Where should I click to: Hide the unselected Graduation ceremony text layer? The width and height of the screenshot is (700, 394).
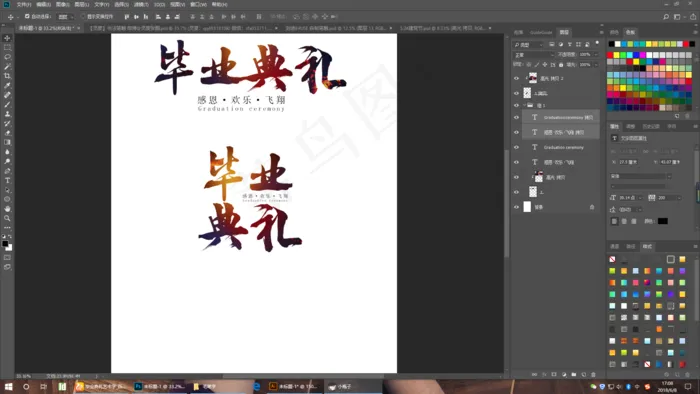click(x=517, y=147)
